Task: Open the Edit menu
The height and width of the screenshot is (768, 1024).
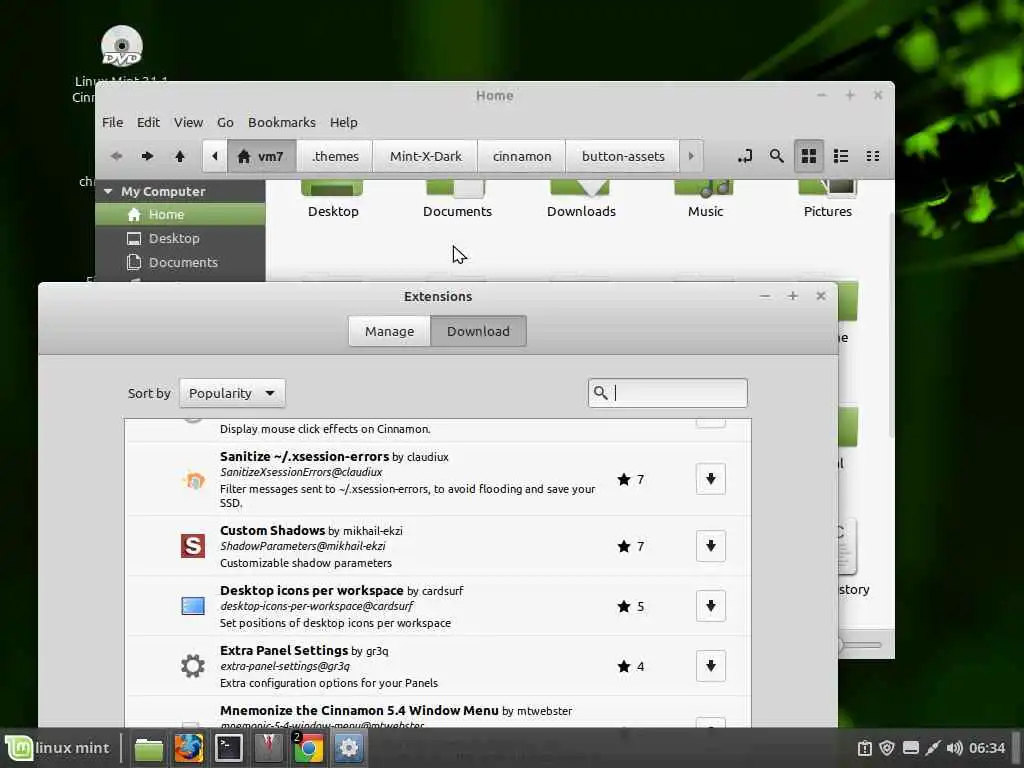Action: (x=148, y=122)
